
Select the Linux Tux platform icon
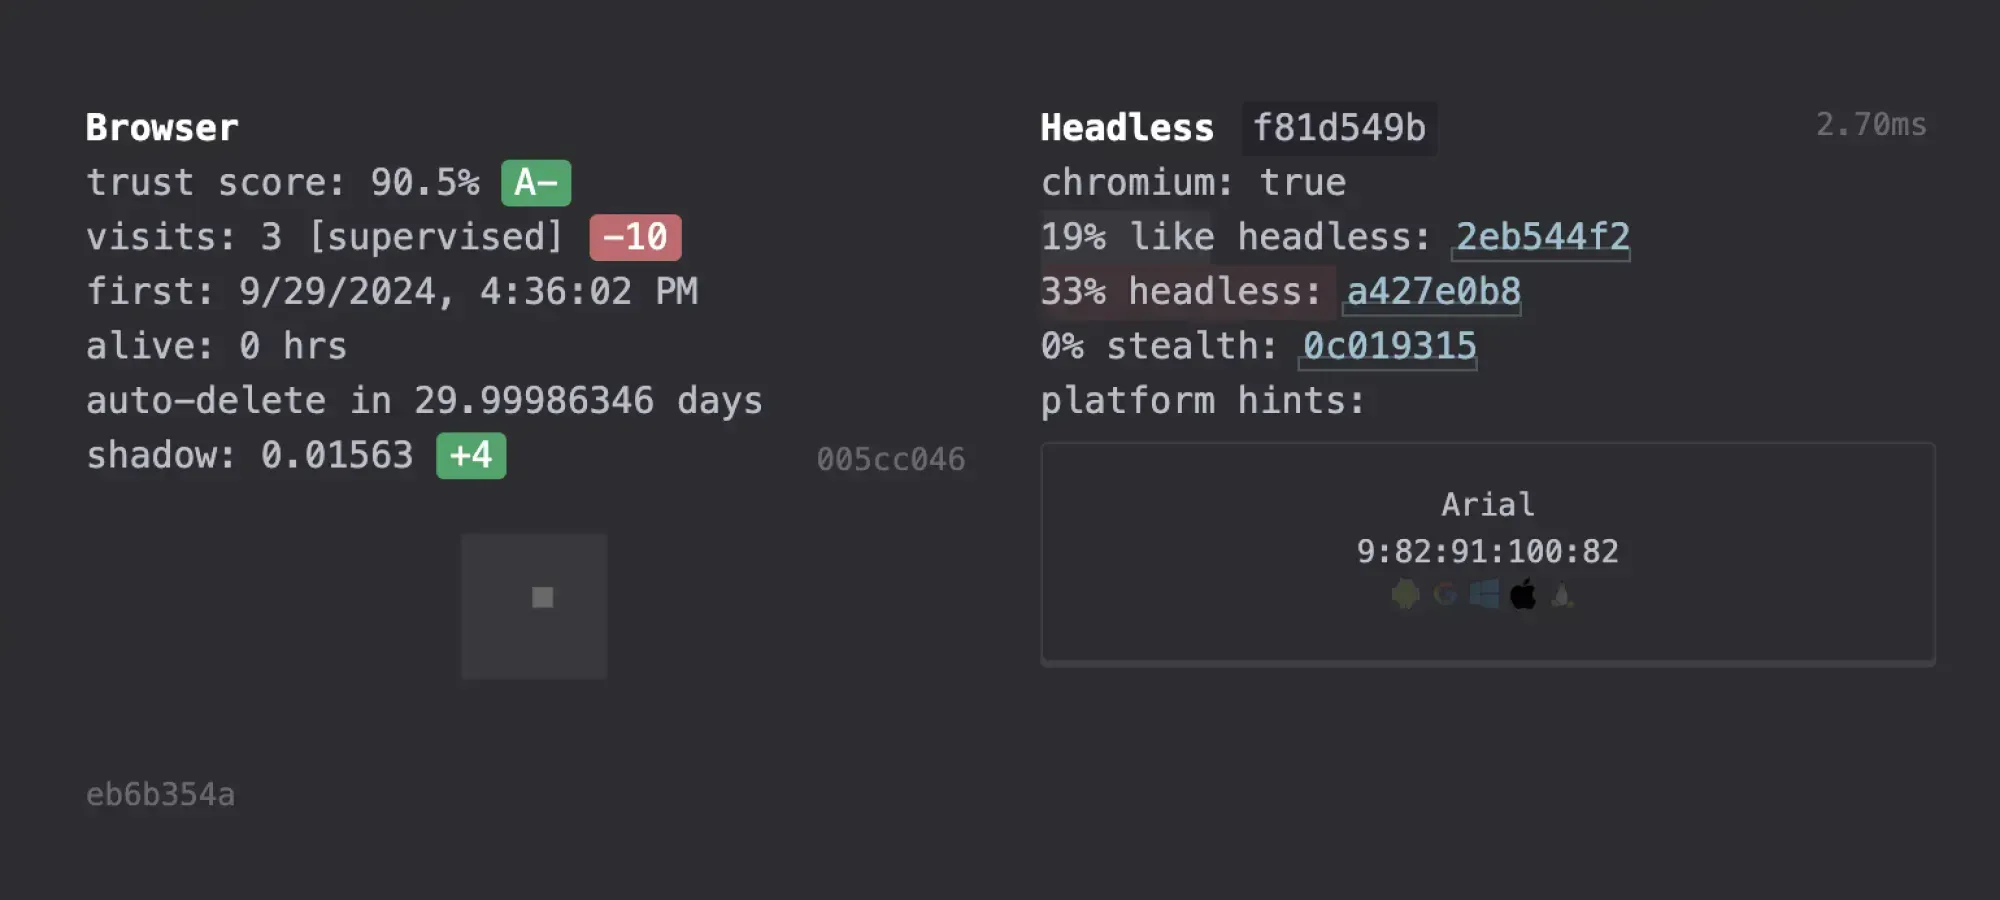point(1561,595)
